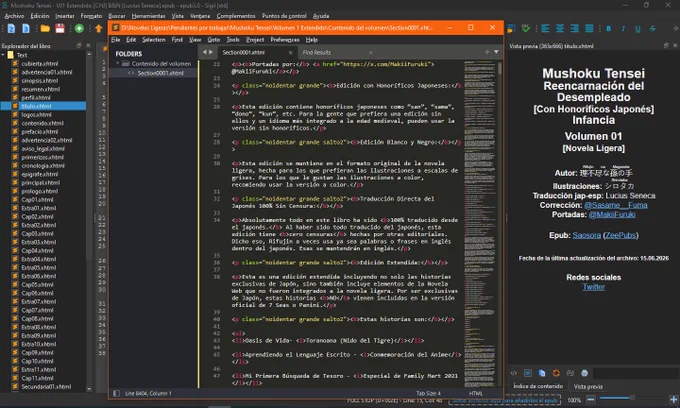This screenshot has width=680, height=408.
Task: Justify text using the toolbar icon
Action: [x=589, y=29]
